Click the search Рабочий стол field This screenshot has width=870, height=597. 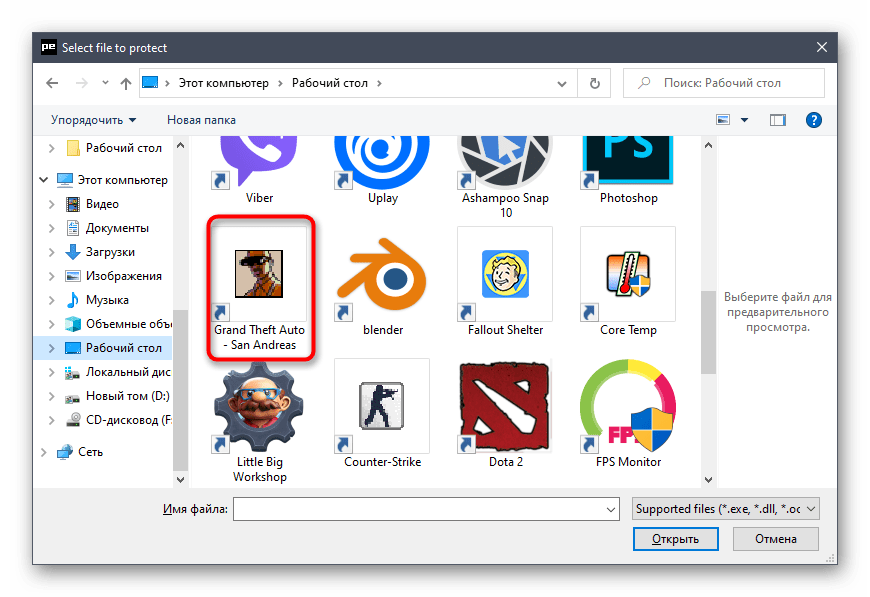pyautogui.click(x=724, y=83)
